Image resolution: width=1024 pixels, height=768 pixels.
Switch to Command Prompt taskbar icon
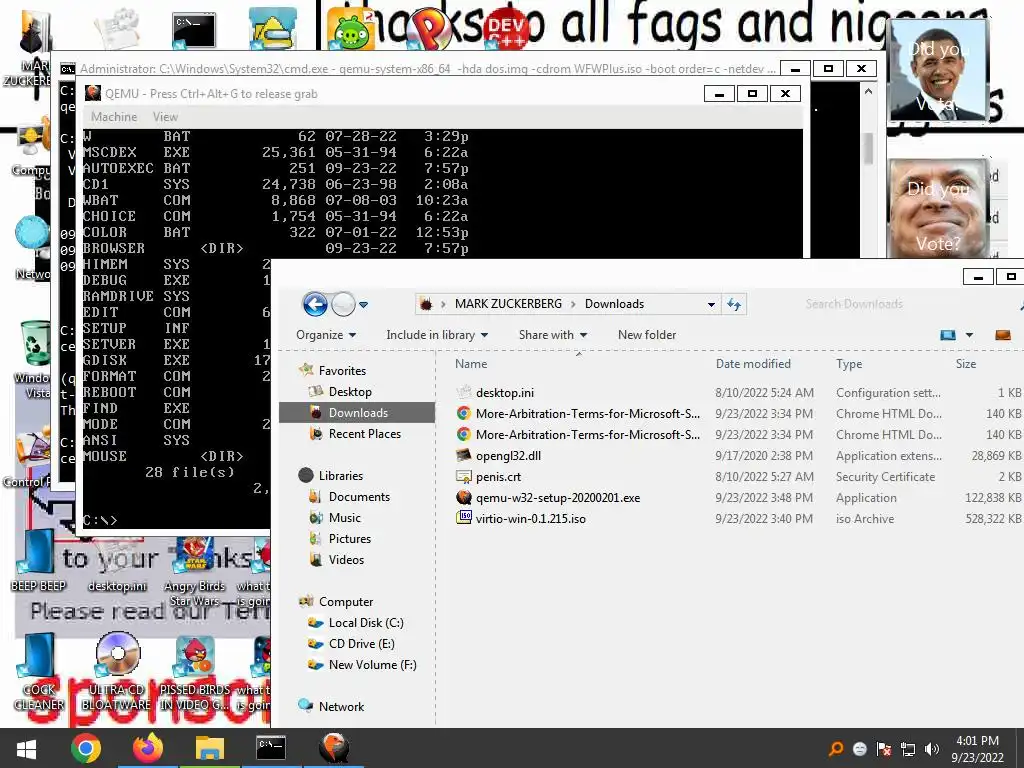[270, 748]
